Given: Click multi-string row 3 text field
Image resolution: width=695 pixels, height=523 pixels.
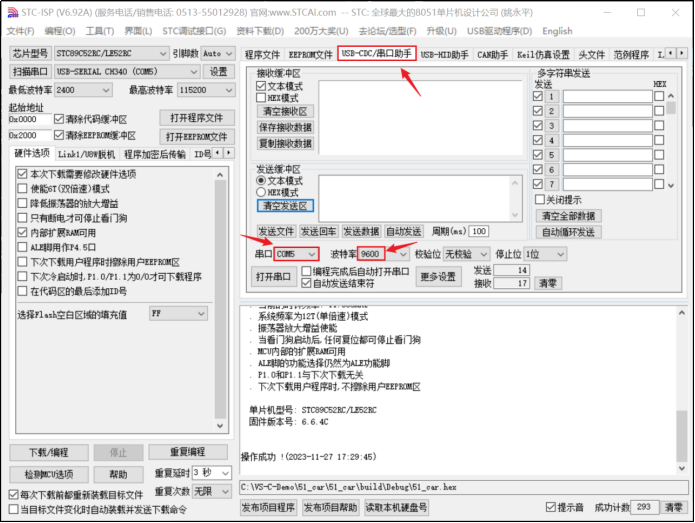Looking at the screenshot, I should pyautogui.click(x=608, y=125).
